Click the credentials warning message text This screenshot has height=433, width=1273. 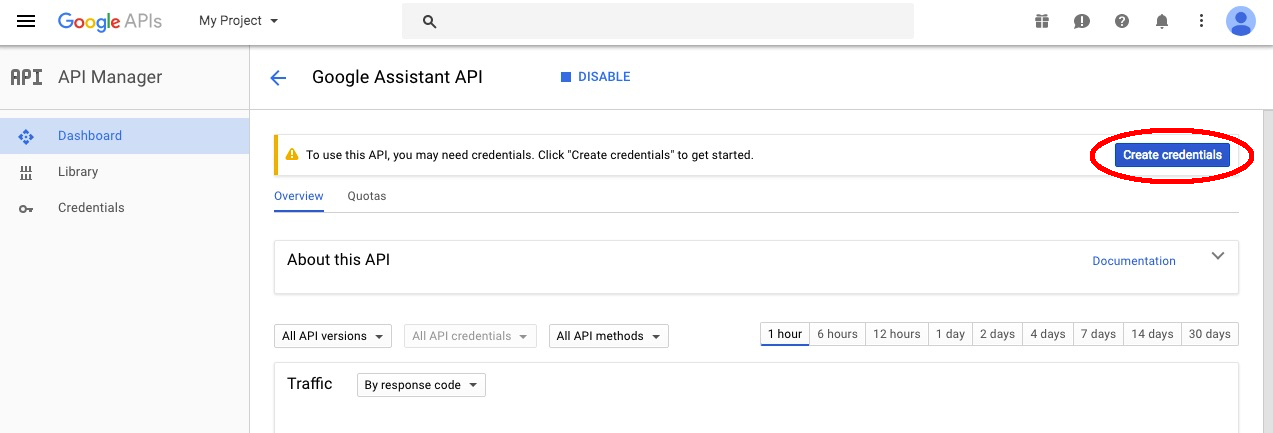(x=530, y=155)
